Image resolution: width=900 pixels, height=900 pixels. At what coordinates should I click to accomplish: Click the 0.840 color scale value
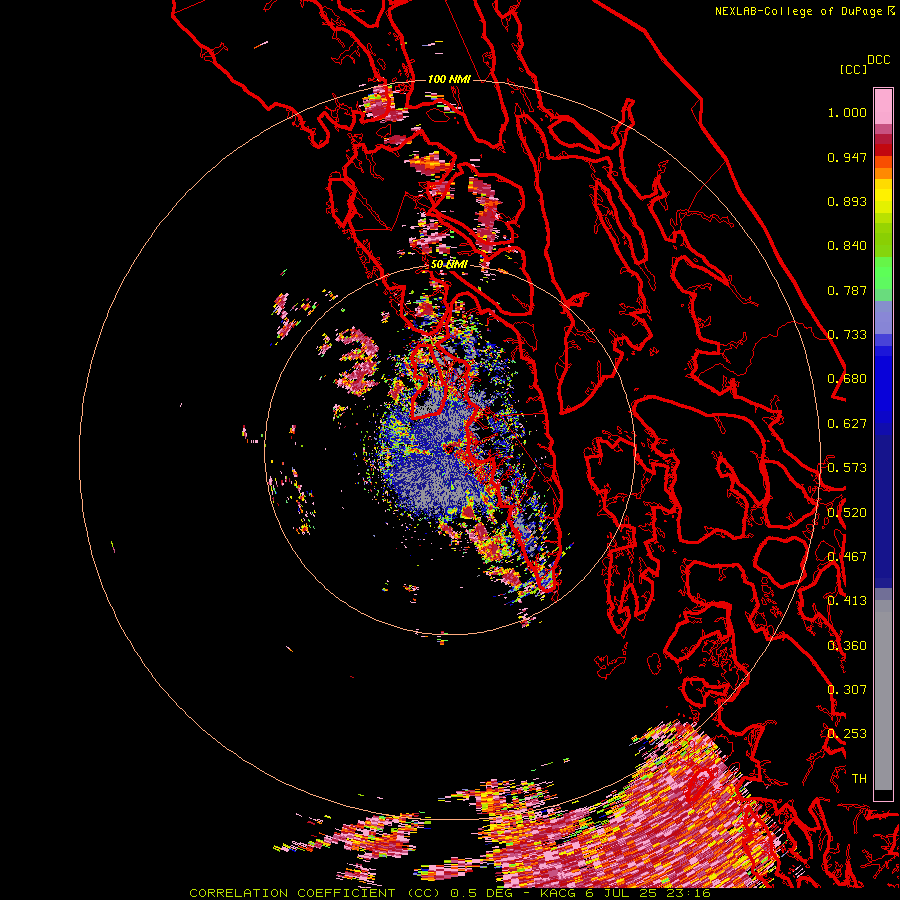[847, 246]
